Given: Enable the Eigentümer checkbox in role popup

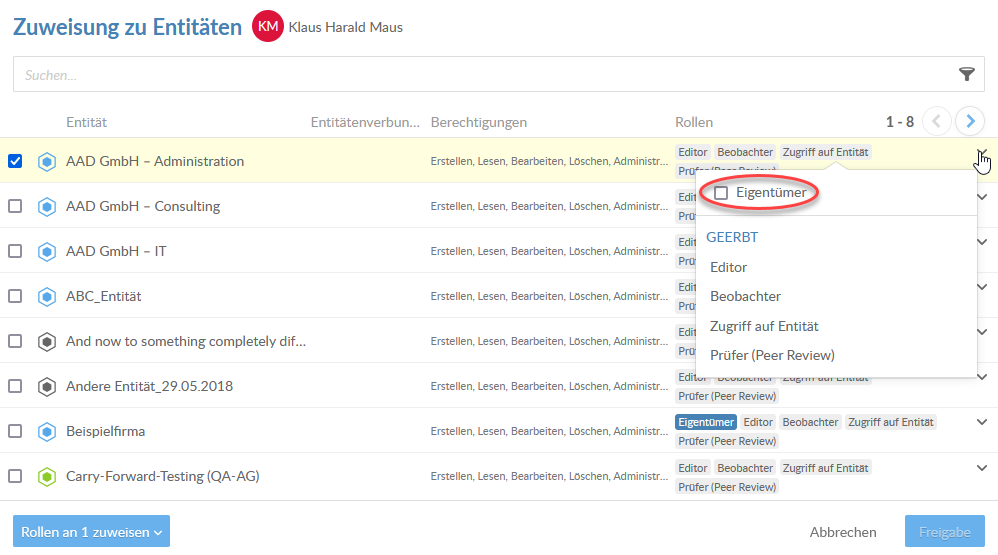Looking at the screenshot, I should click(720, 193).
